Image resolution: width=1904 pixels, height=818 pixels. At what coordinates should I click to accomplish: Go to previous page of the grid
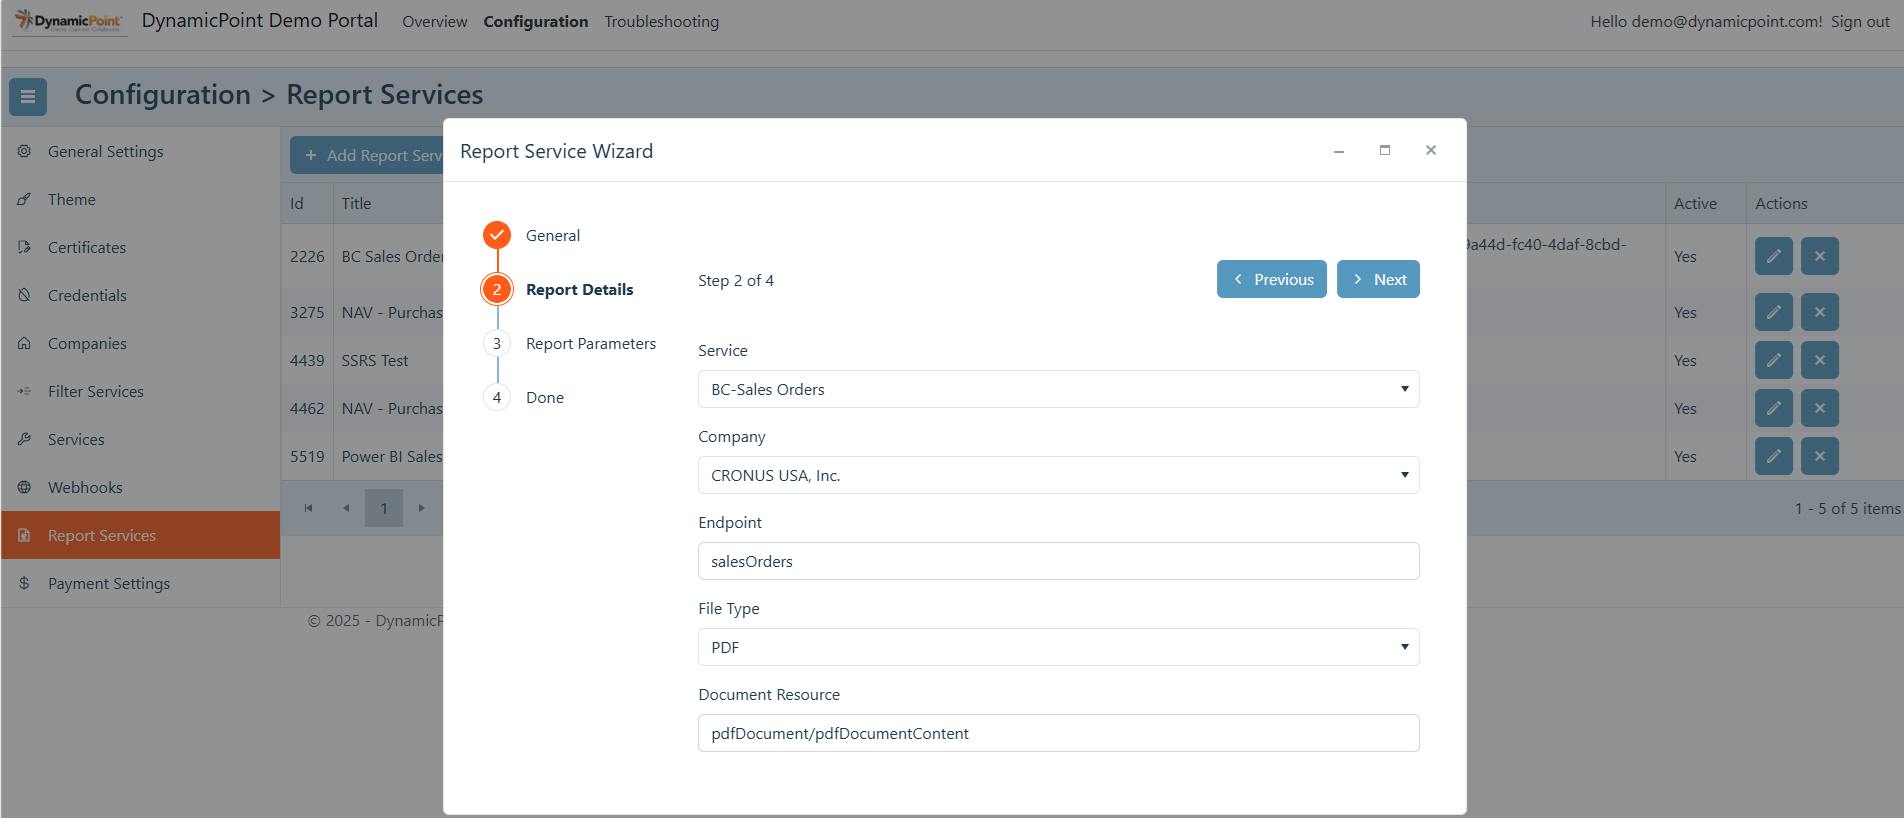click(346, 508)
